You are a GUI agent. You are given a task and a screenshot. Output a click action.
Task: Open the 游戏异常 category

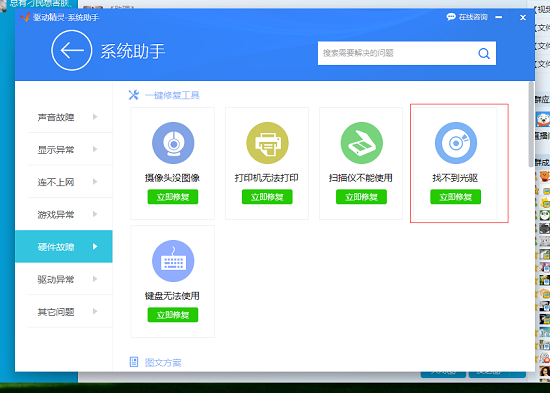pyautogui.click(x=63, y=214)
